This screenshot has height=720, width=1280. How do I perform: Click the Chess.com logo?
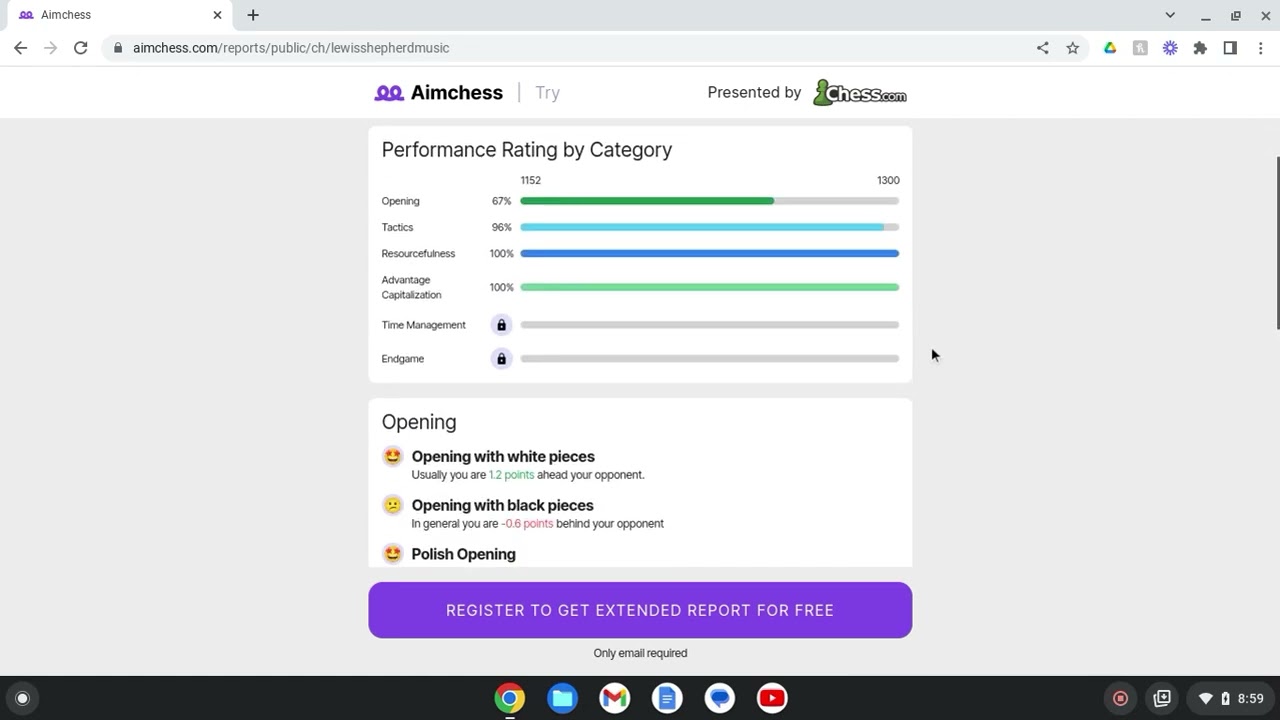(x=859, y=93)
